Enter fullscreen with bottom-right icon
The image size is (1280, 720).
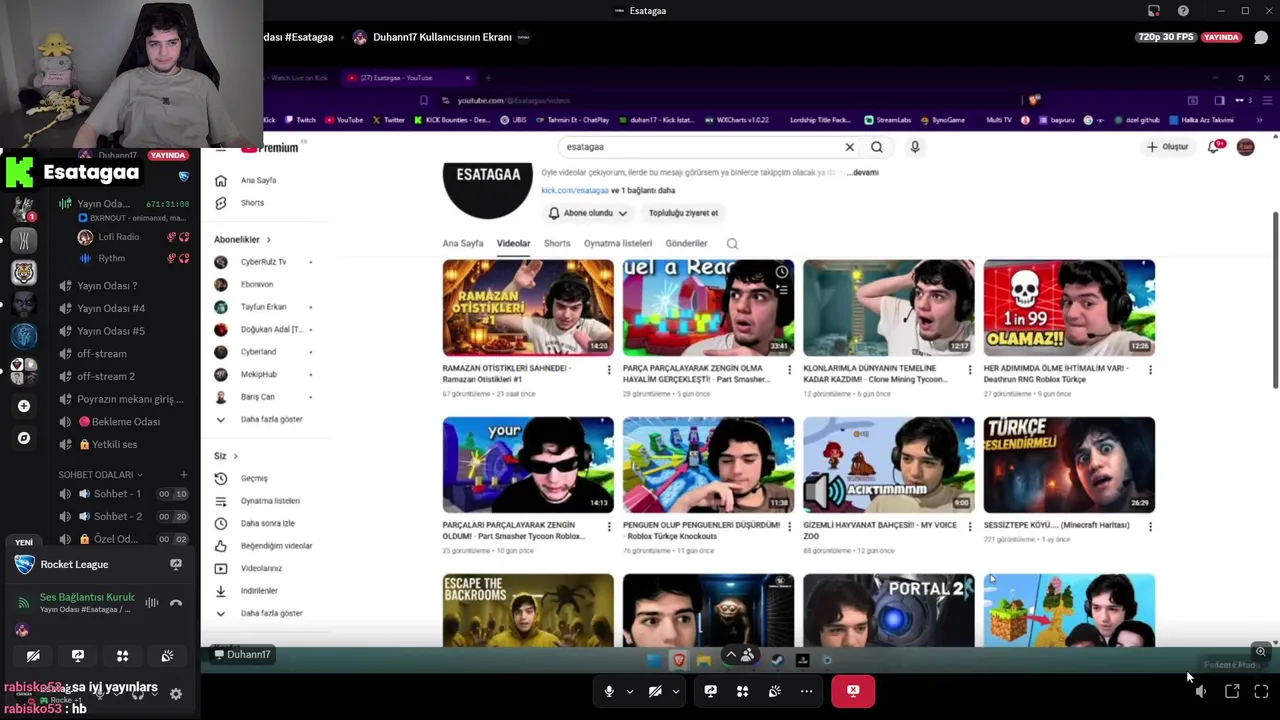(x=1261, y=691)
